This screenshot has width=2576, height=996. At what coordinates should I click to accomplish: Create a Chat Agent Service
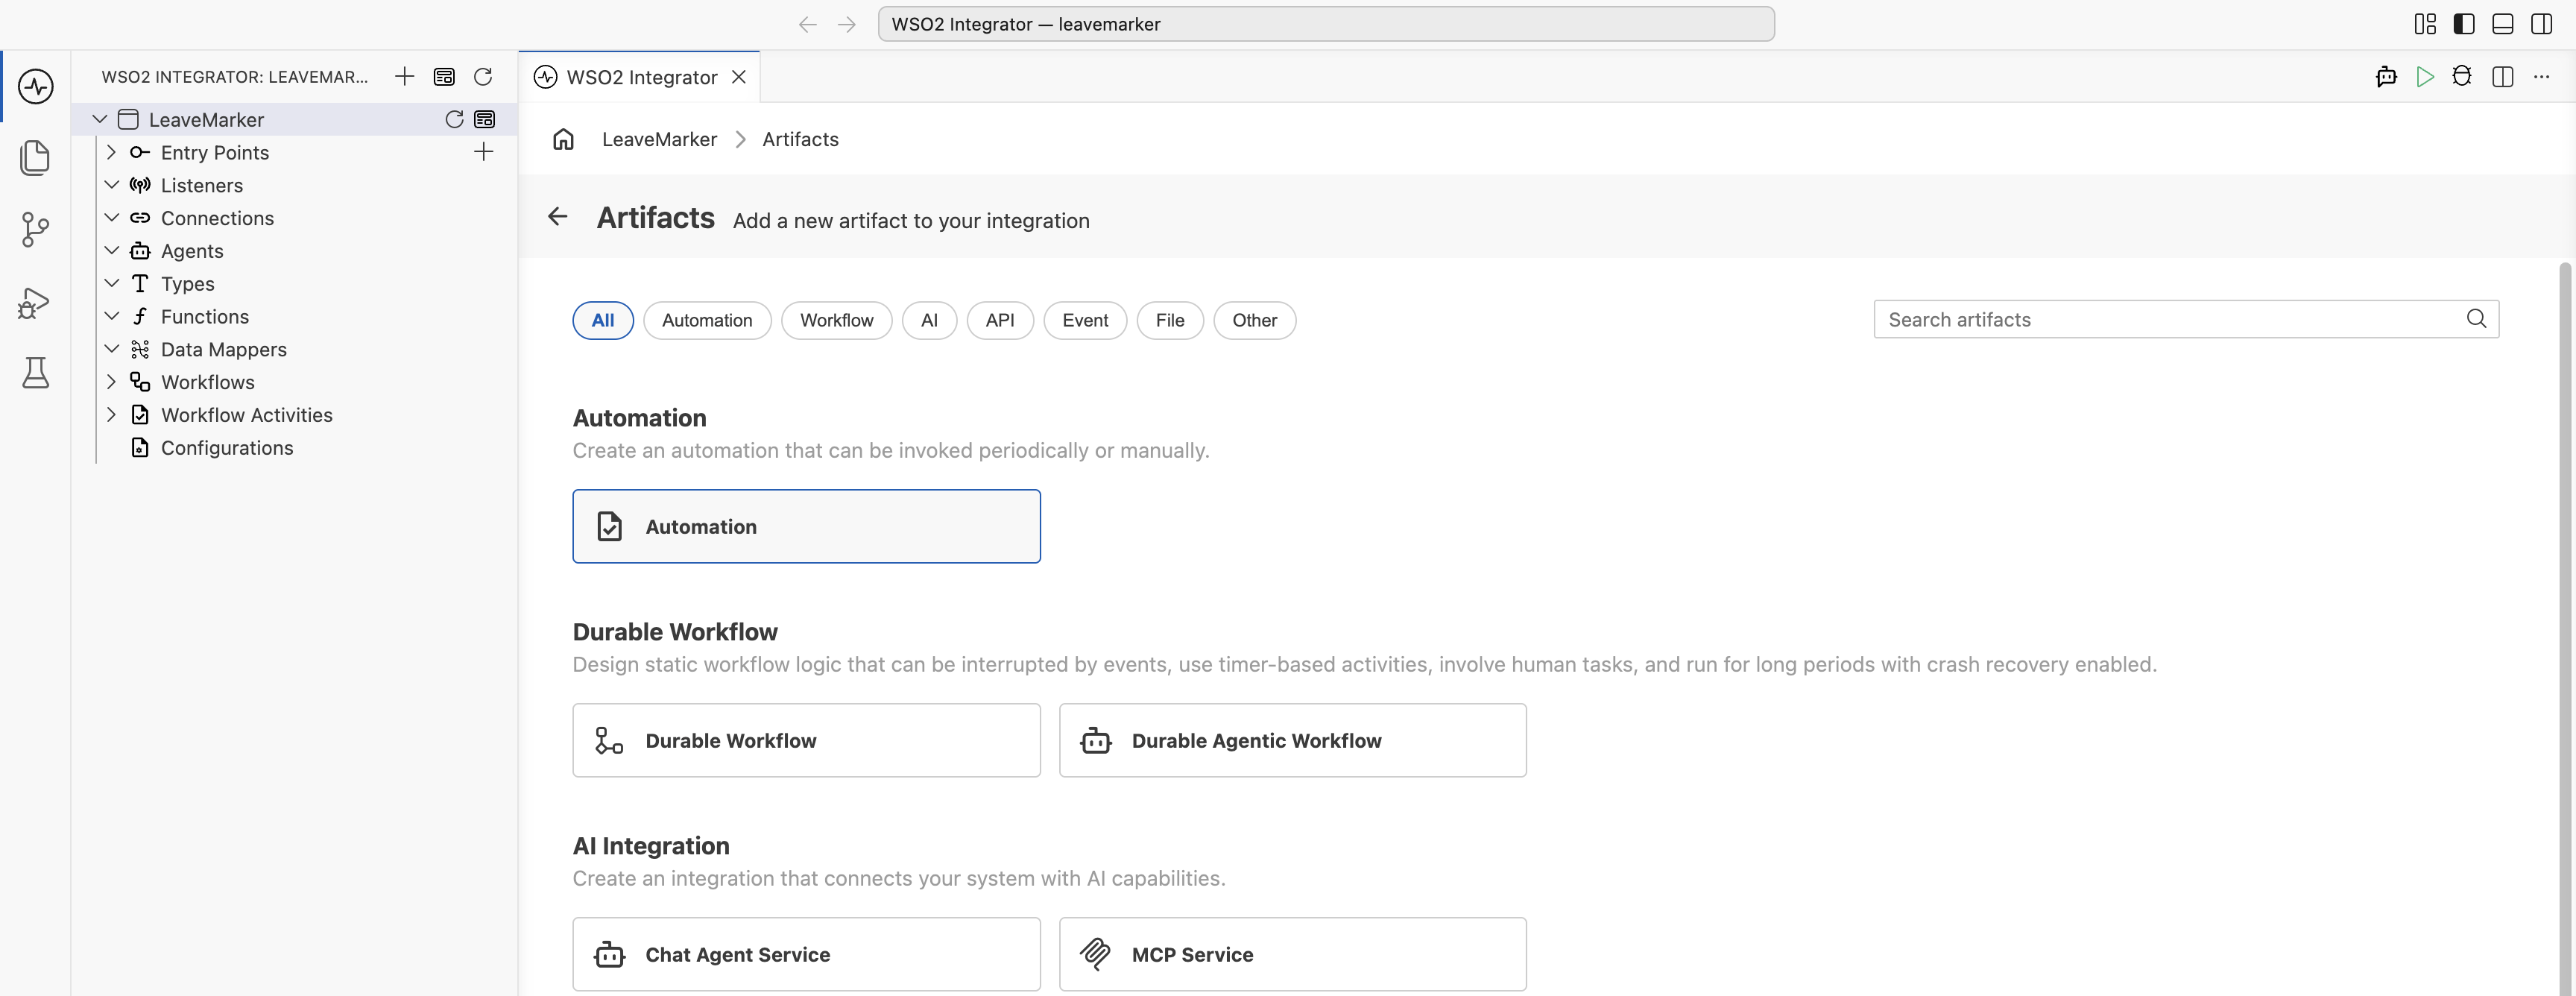(806, 954)
